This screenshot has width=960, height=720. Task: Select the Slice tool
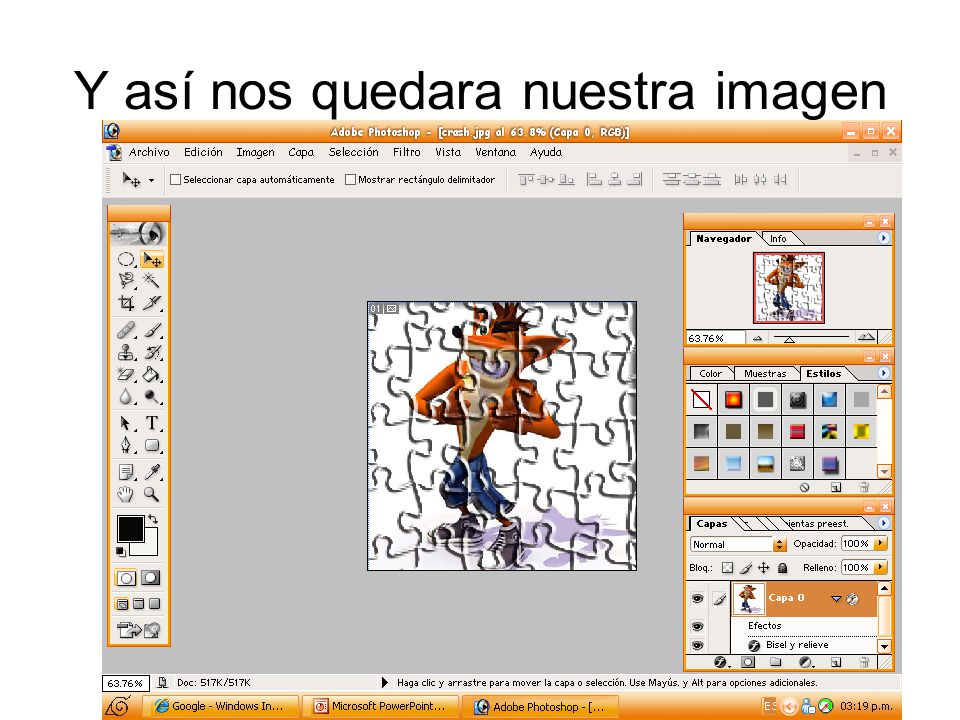[x=151, y=302]
